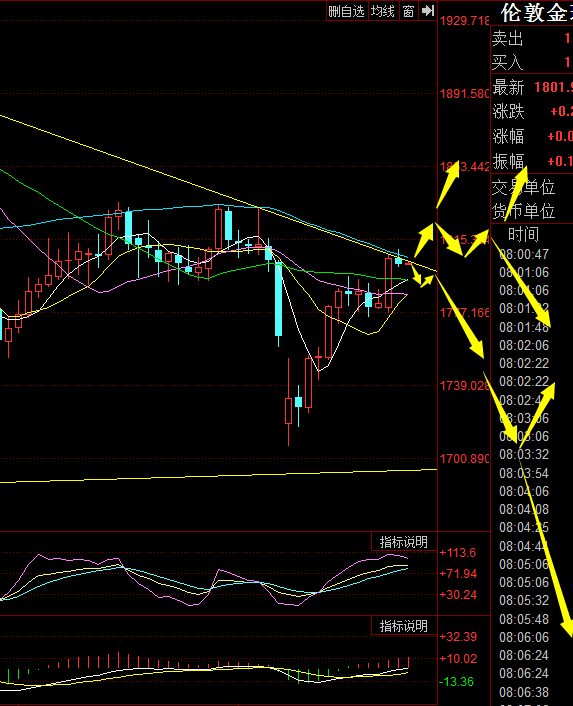Click the 卖出 sell row
573x706 pixels.
pyautogui.click(x=532, y=39)
